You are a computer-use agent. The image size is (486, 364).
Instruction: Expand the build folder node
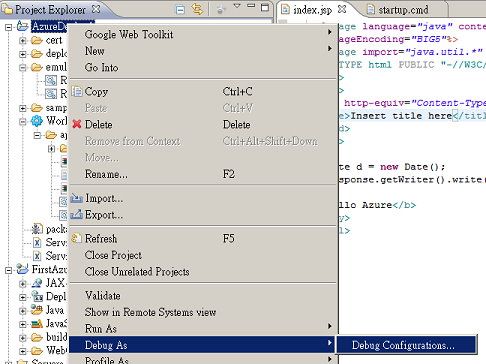pyautogui.click(x=23, y=338)
